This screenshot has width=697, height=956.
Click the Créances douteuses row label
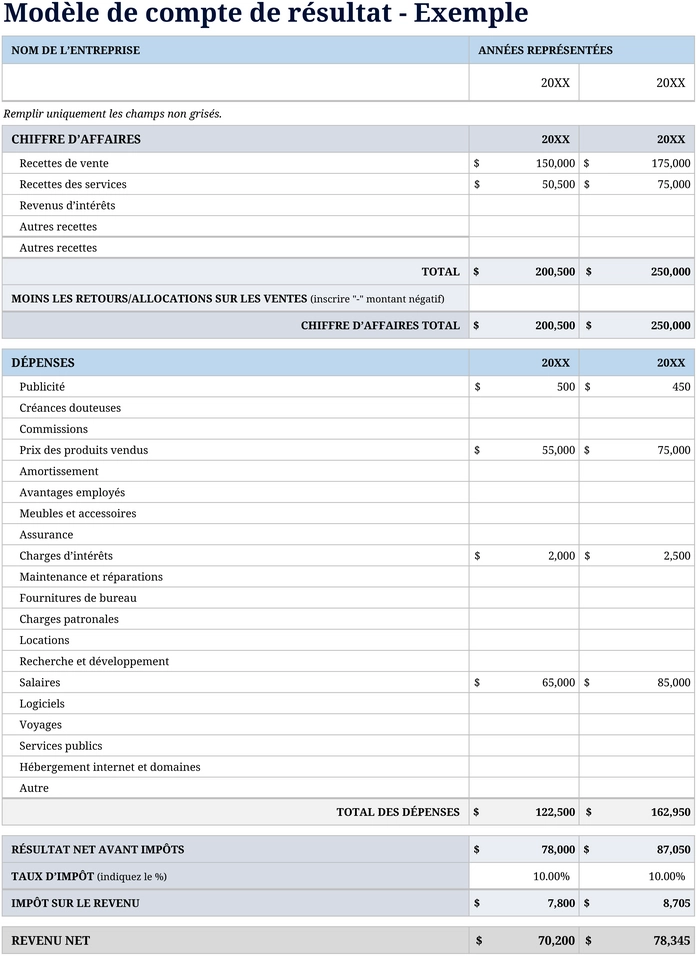[x=70, y=408]
